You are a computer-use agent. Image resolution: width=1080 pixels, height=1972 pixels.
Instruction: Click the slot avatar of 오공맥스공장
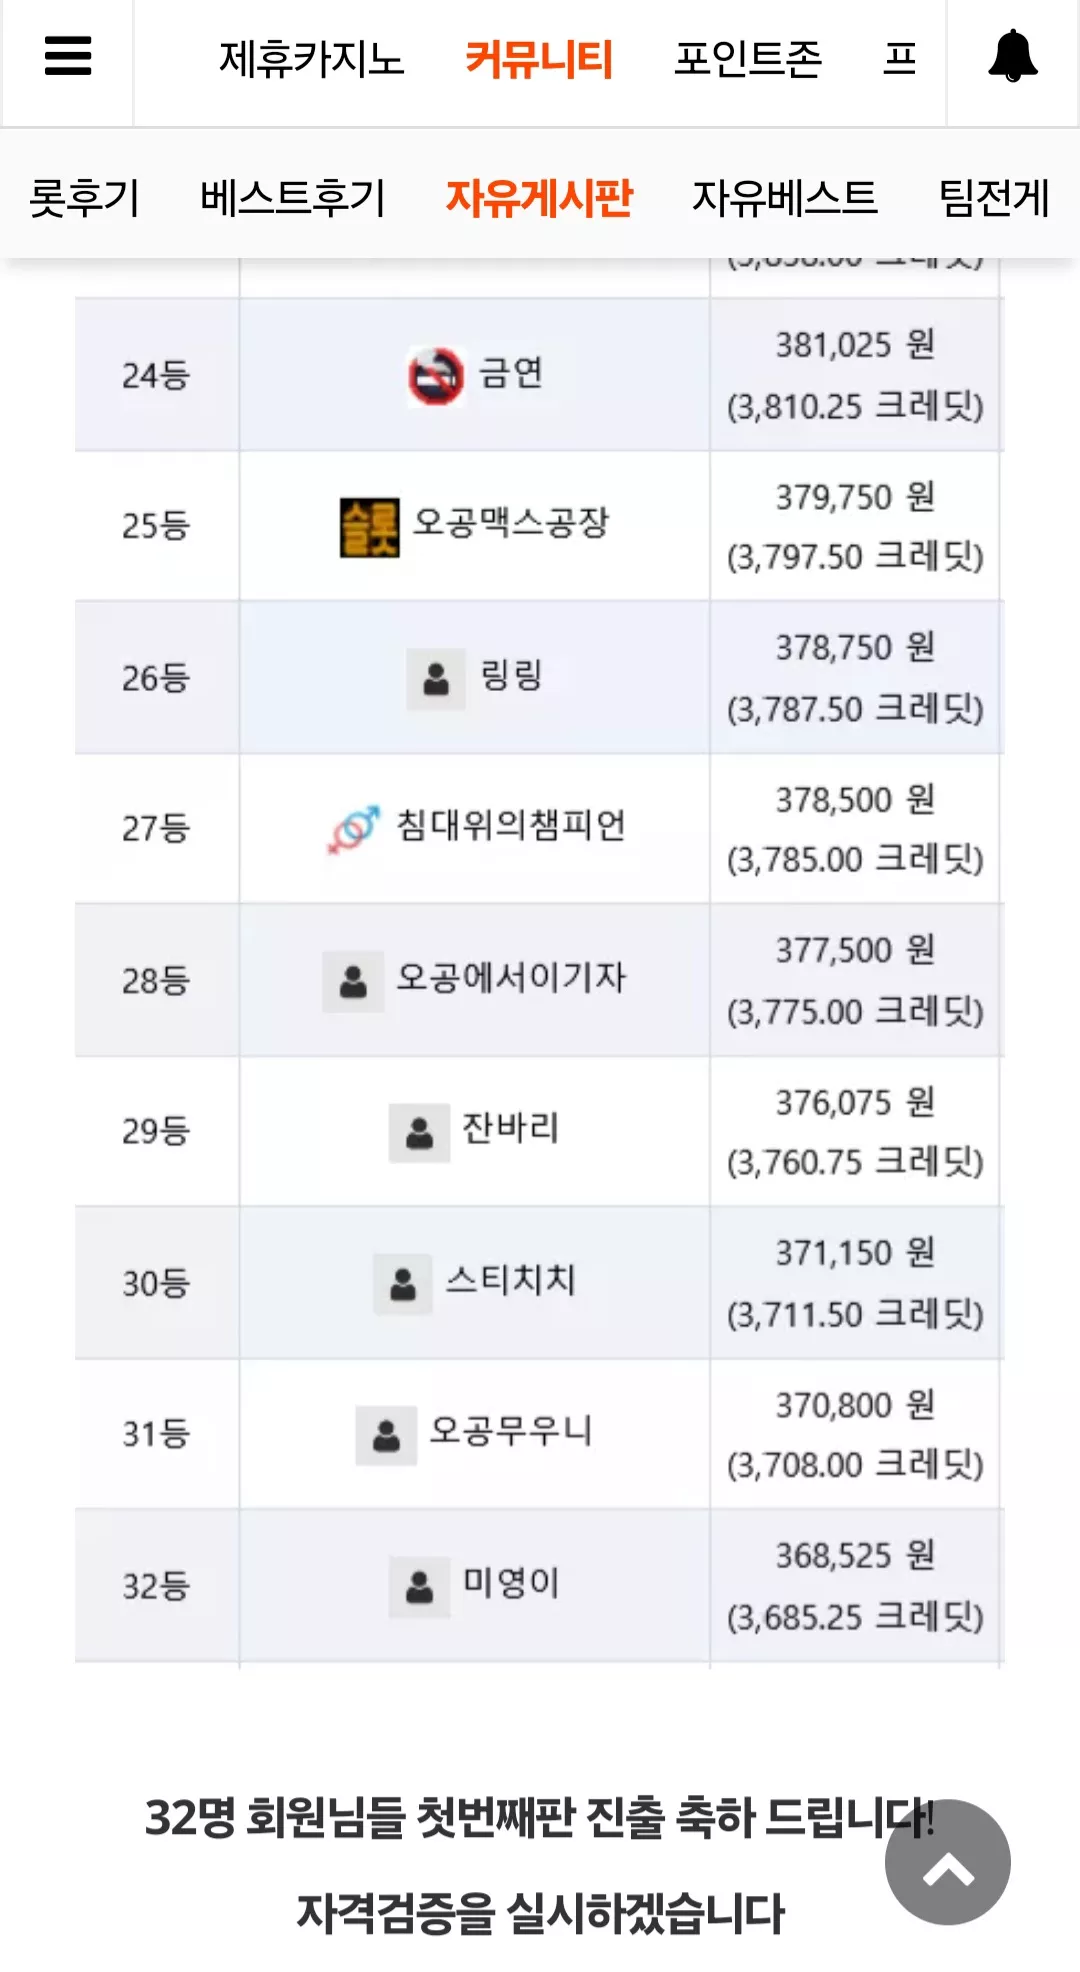click(369, 527)
